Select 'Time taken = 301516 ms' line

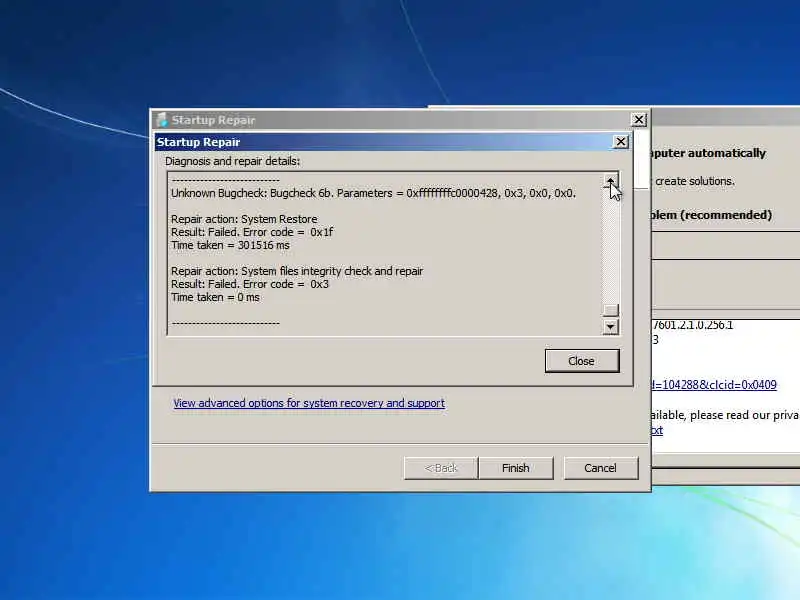230,245
